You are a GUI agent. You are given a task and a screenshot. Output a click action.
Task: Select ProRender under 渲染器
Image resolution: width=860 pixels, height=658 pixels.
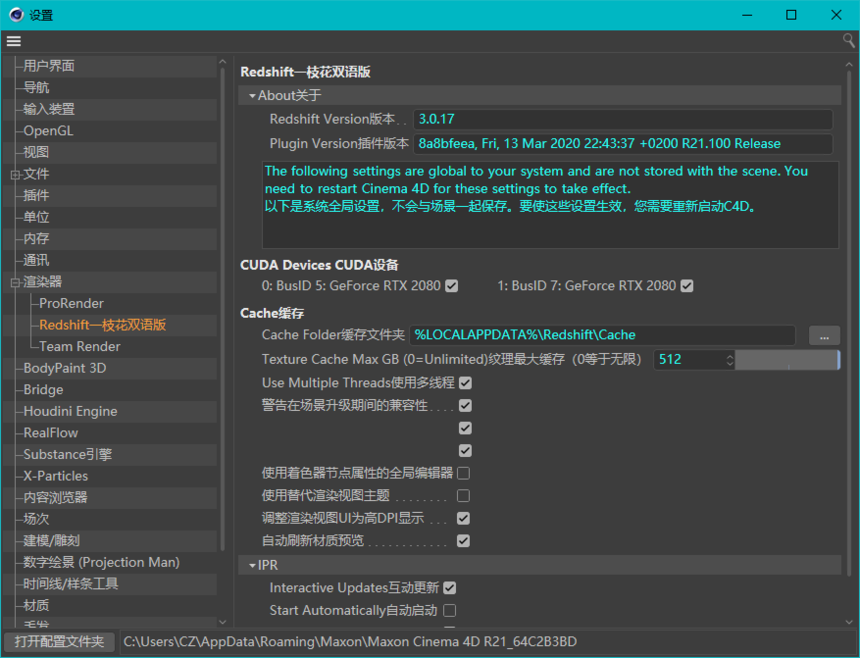click(71, 303)
